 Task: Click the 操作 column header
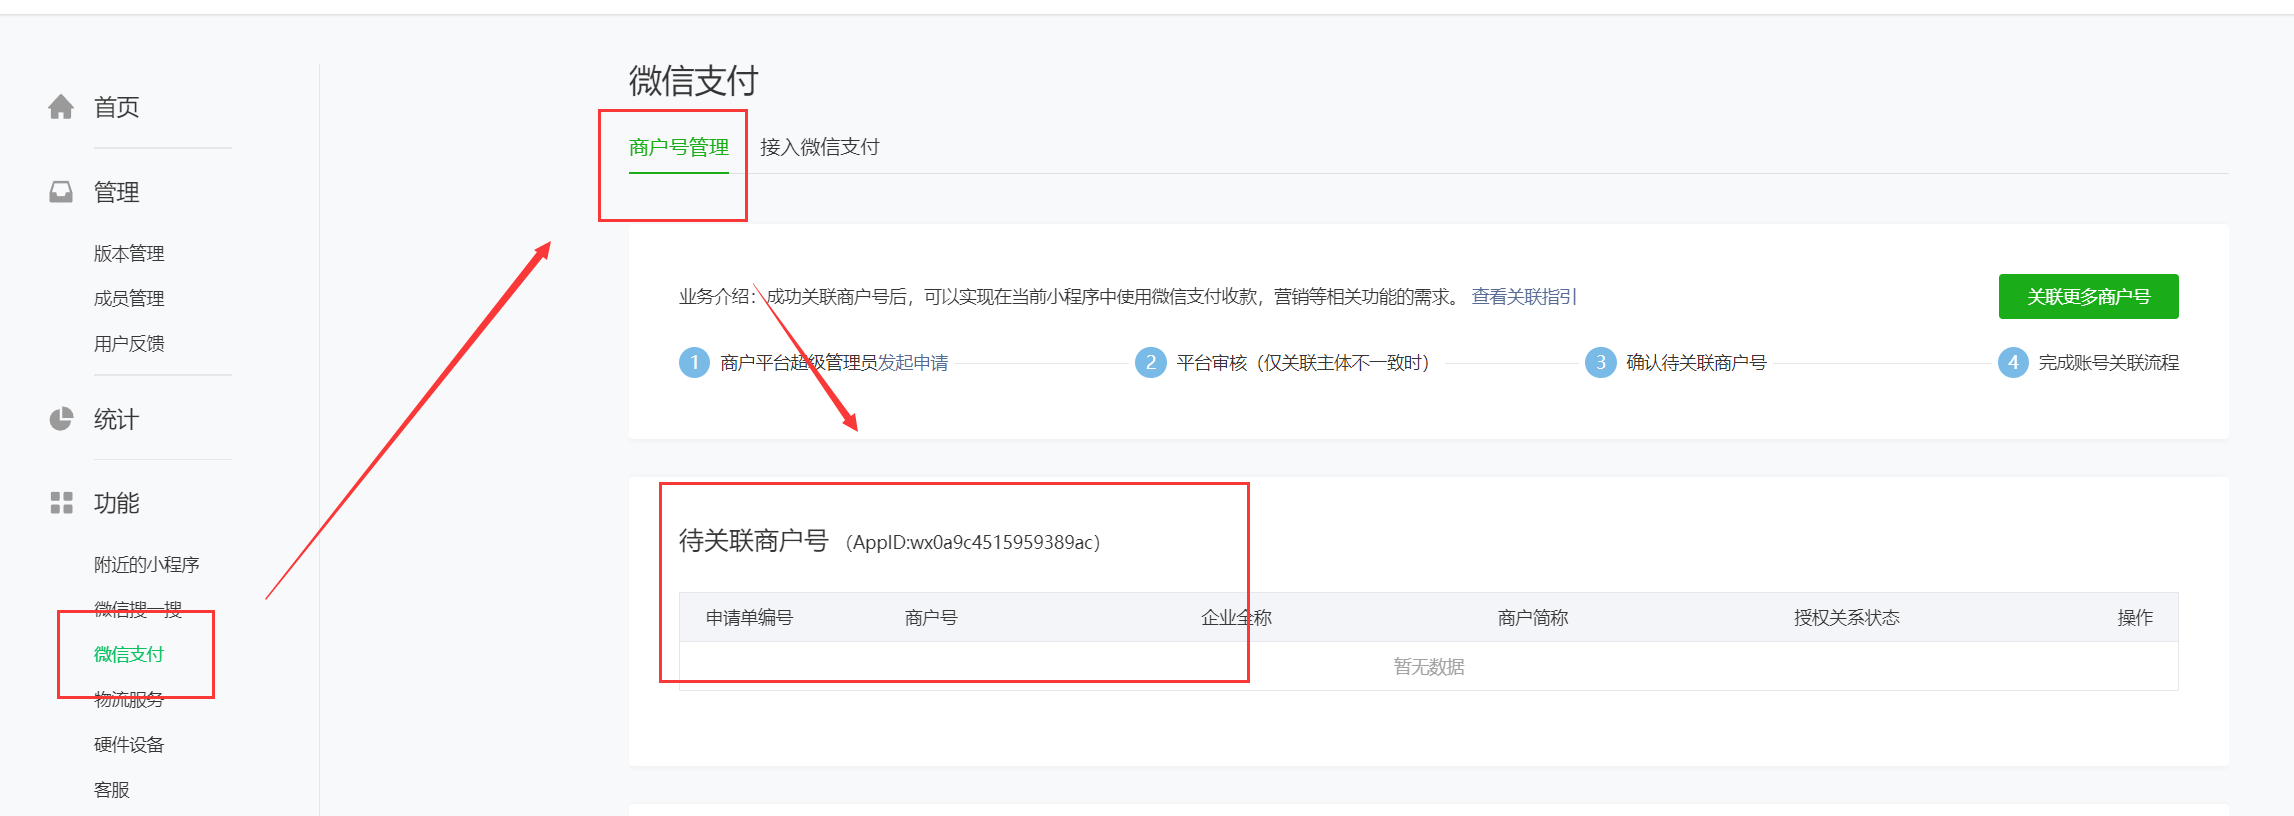[2135, 618]
